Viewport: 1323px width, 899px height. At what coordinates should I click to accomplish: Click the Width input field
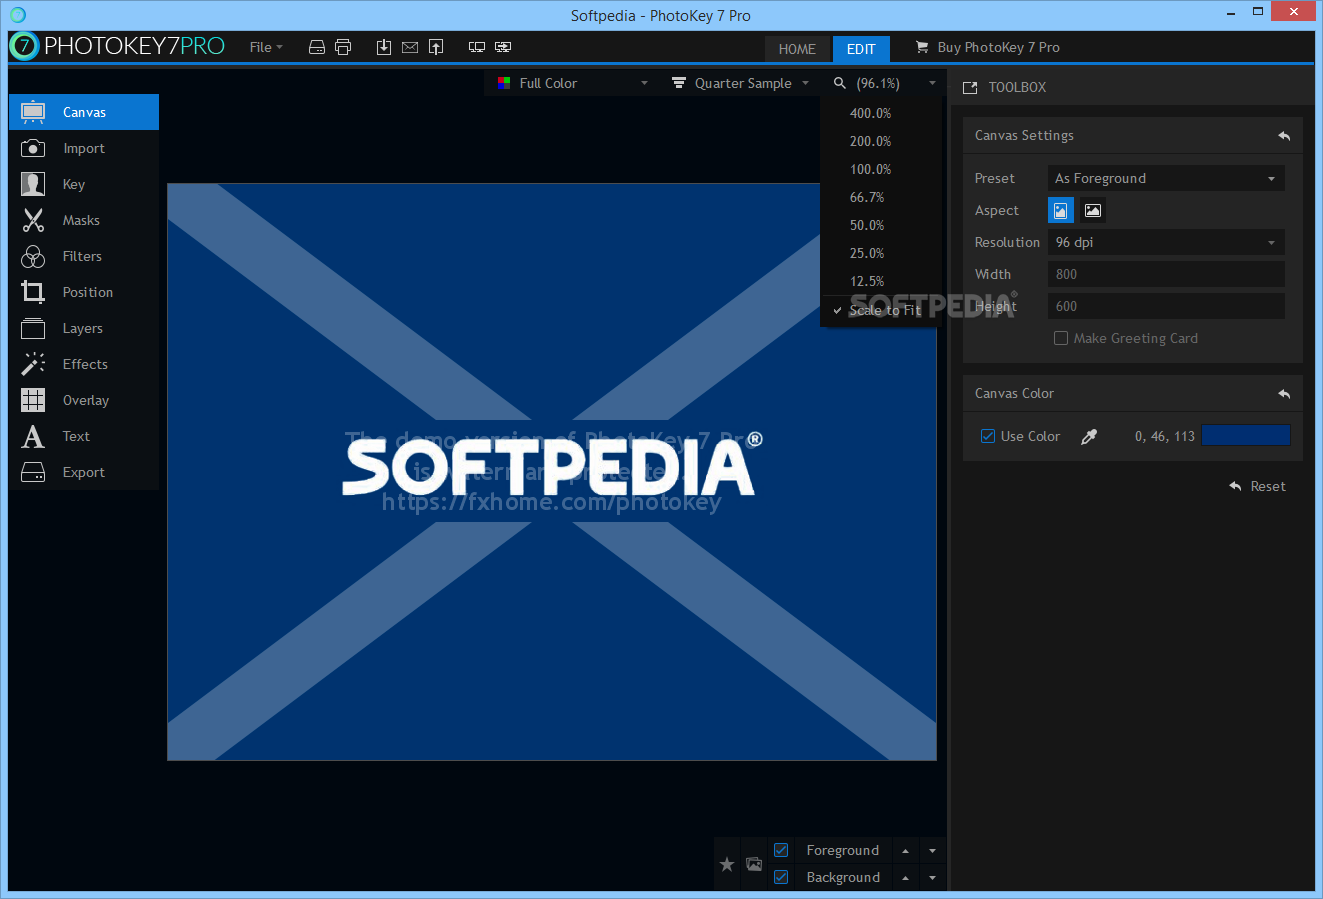pos(1166,274)
